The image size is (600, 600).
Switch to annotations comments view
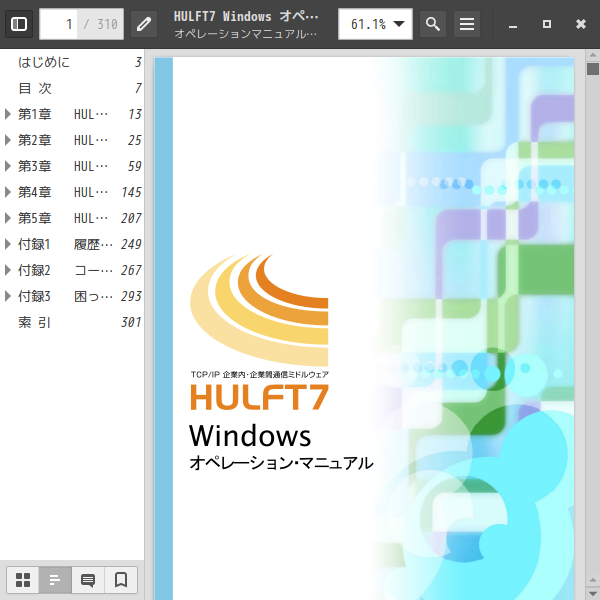pos(88,580)
